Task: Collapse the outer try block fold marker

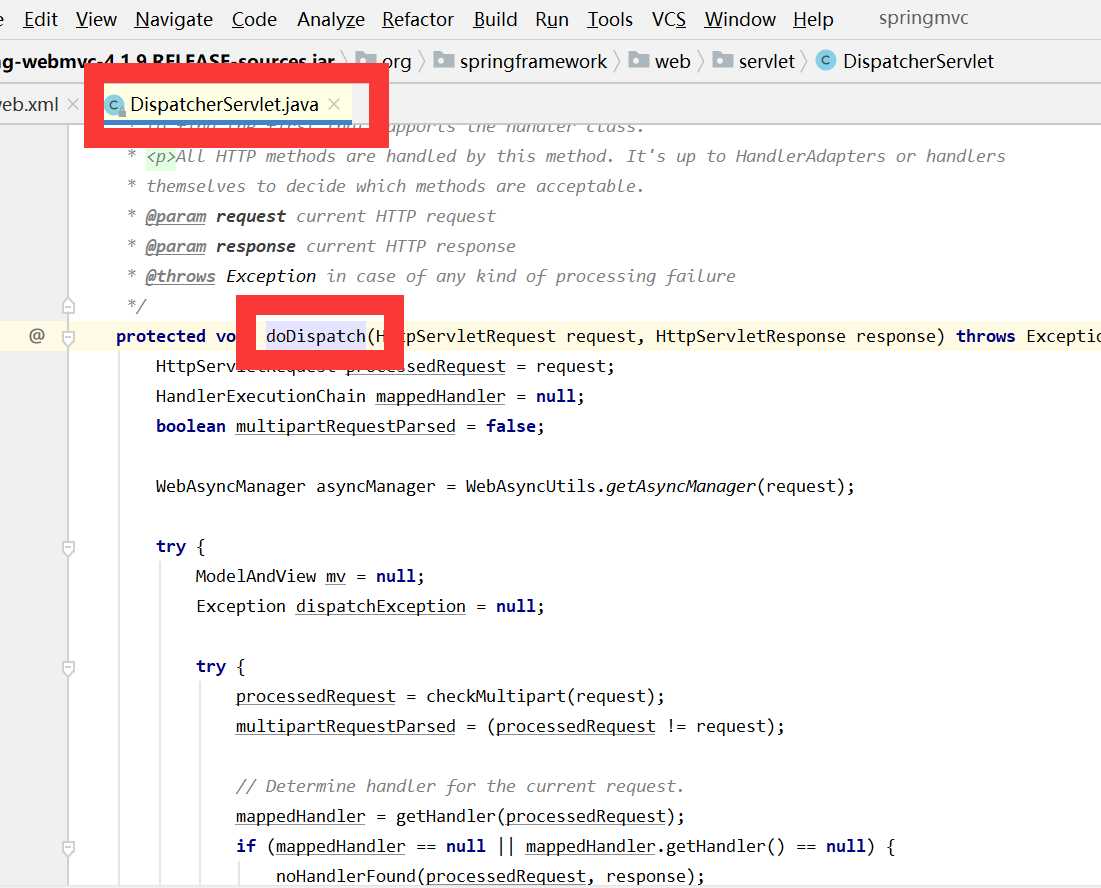Action: 68,548
